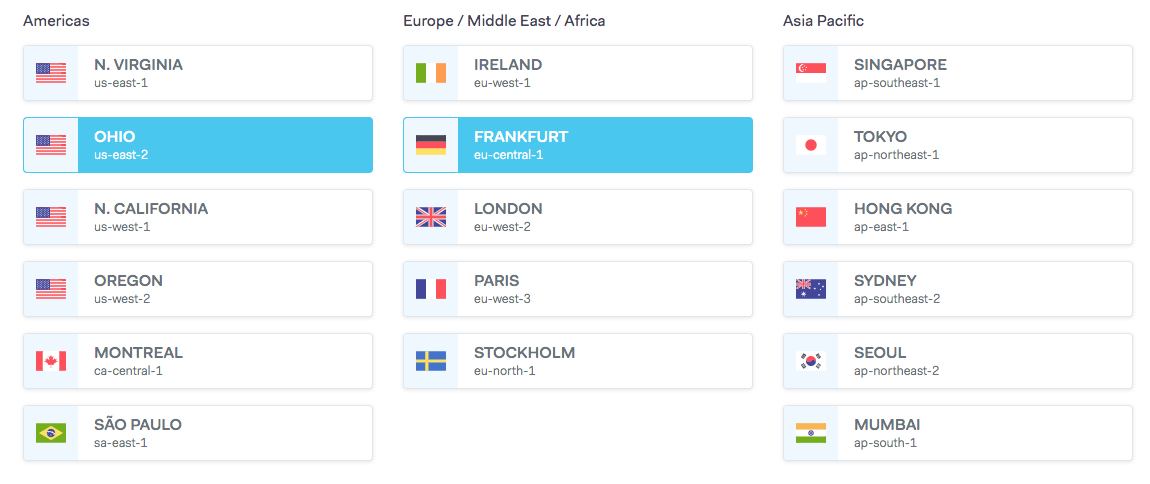This screenshot has height=484, width=1150.
Task: Click the Australia flag icon for Sydney
Action: [x=811, y=289]
